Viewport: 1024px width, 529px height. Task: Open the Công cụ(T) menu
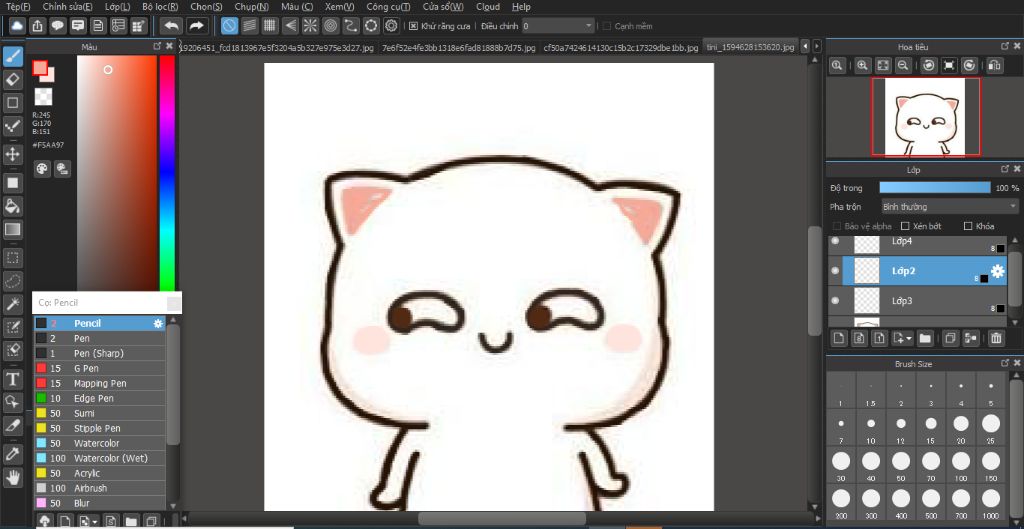click(389, 7)
